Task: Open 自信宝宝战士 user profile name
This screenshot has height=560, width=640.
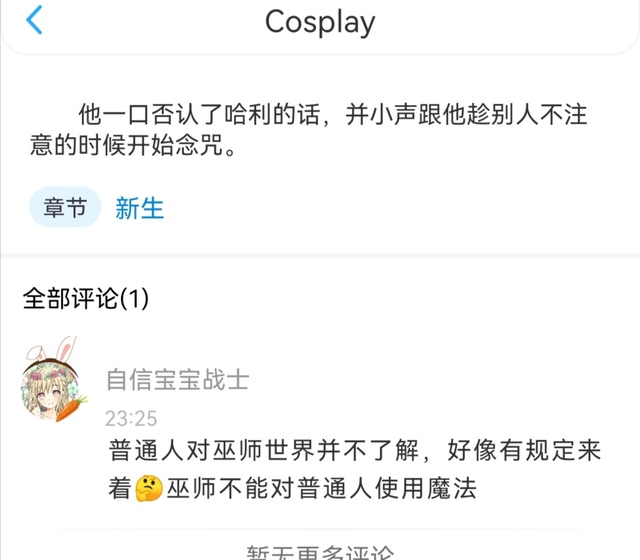Action: 177,379
